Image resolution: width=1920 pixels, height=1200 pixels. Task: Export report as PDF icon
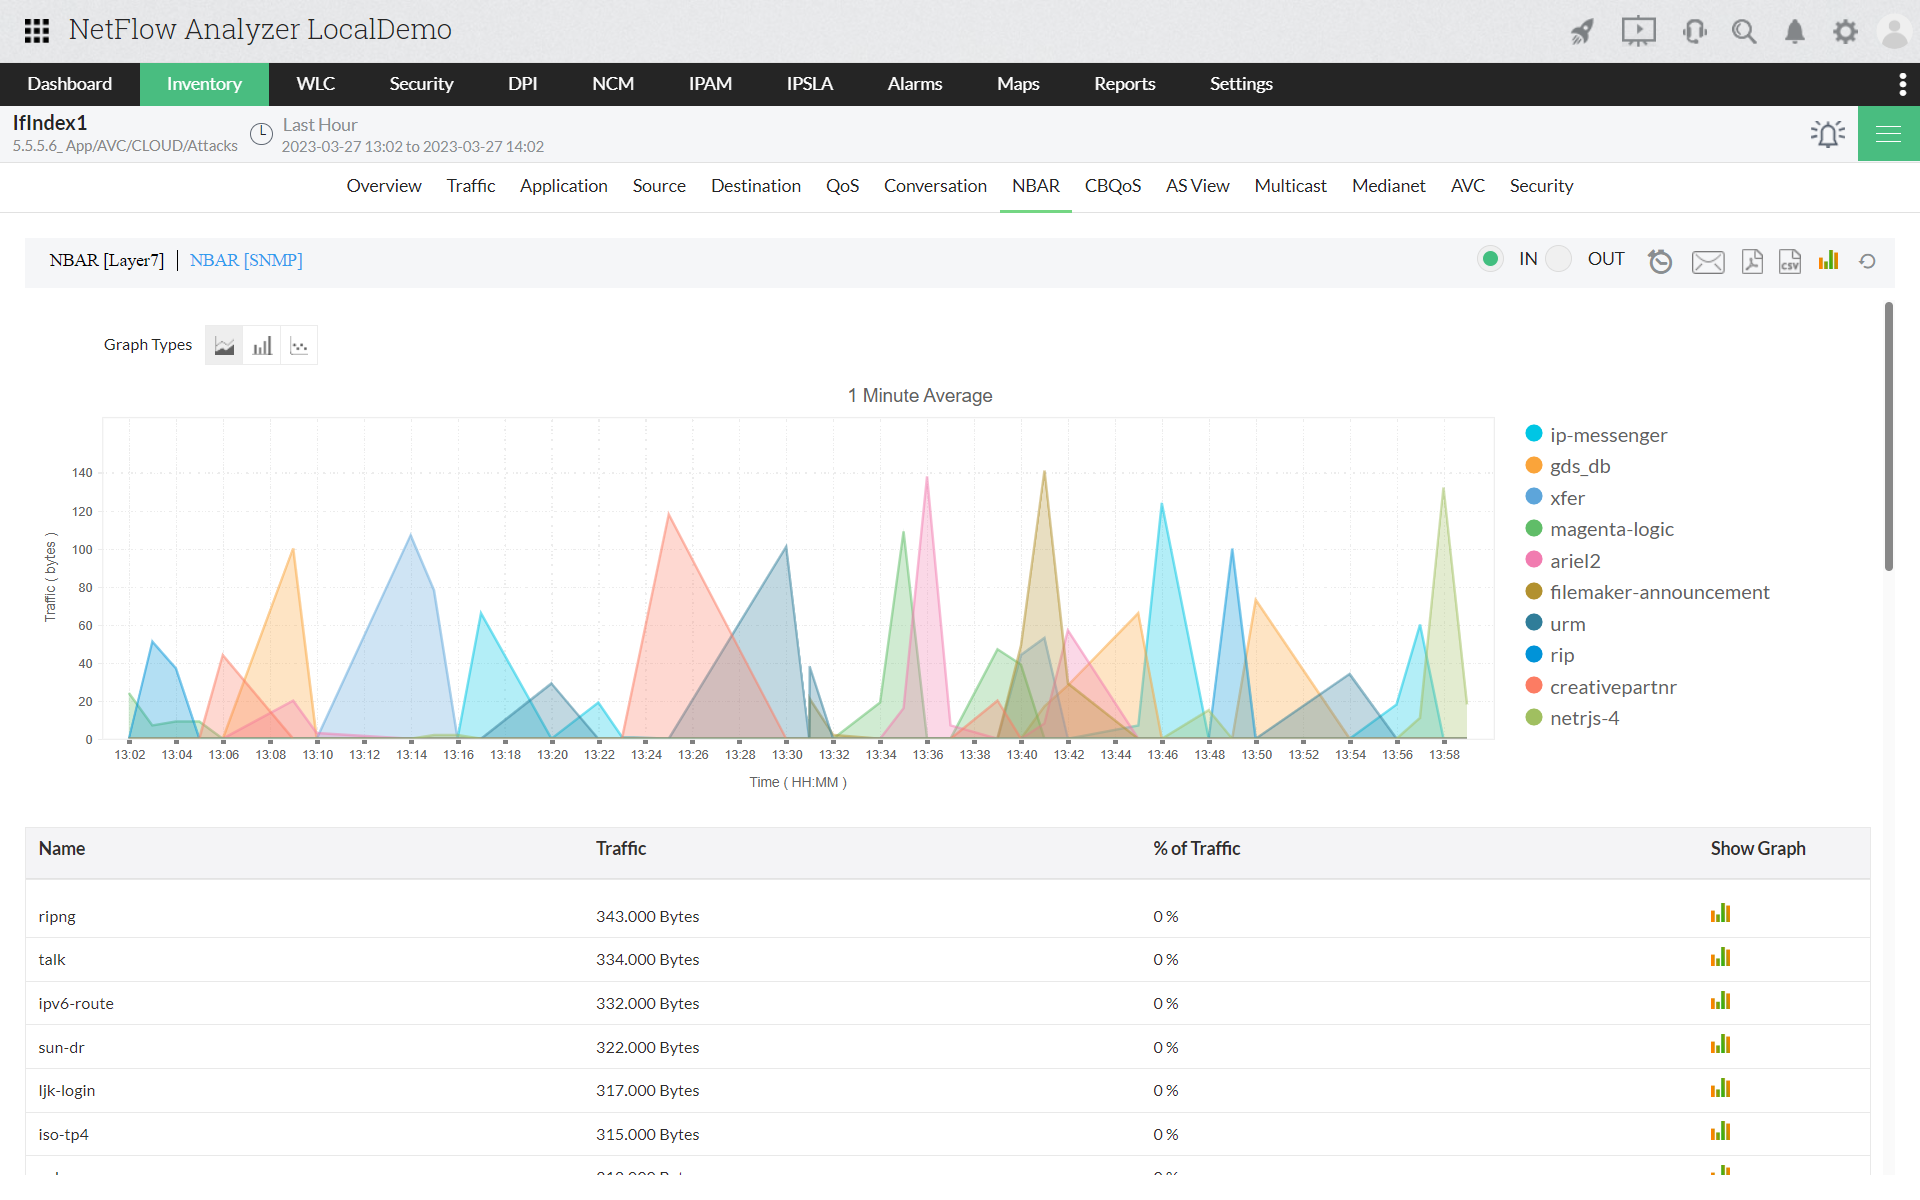click(x=1752, y=261)
